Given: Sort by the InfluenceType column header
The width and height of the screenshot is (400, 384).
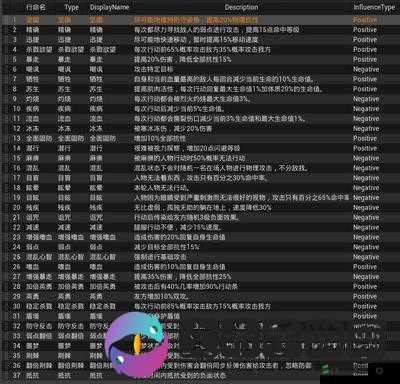Looking at the screenshot, I should pyautogui.click(x=374, y=7).
